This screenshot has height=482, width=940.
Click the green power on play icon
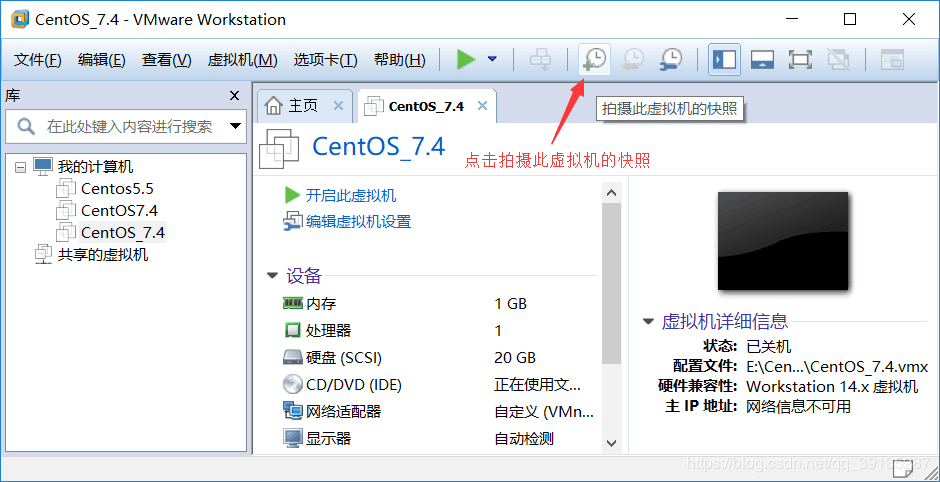(x=465, y=59)
